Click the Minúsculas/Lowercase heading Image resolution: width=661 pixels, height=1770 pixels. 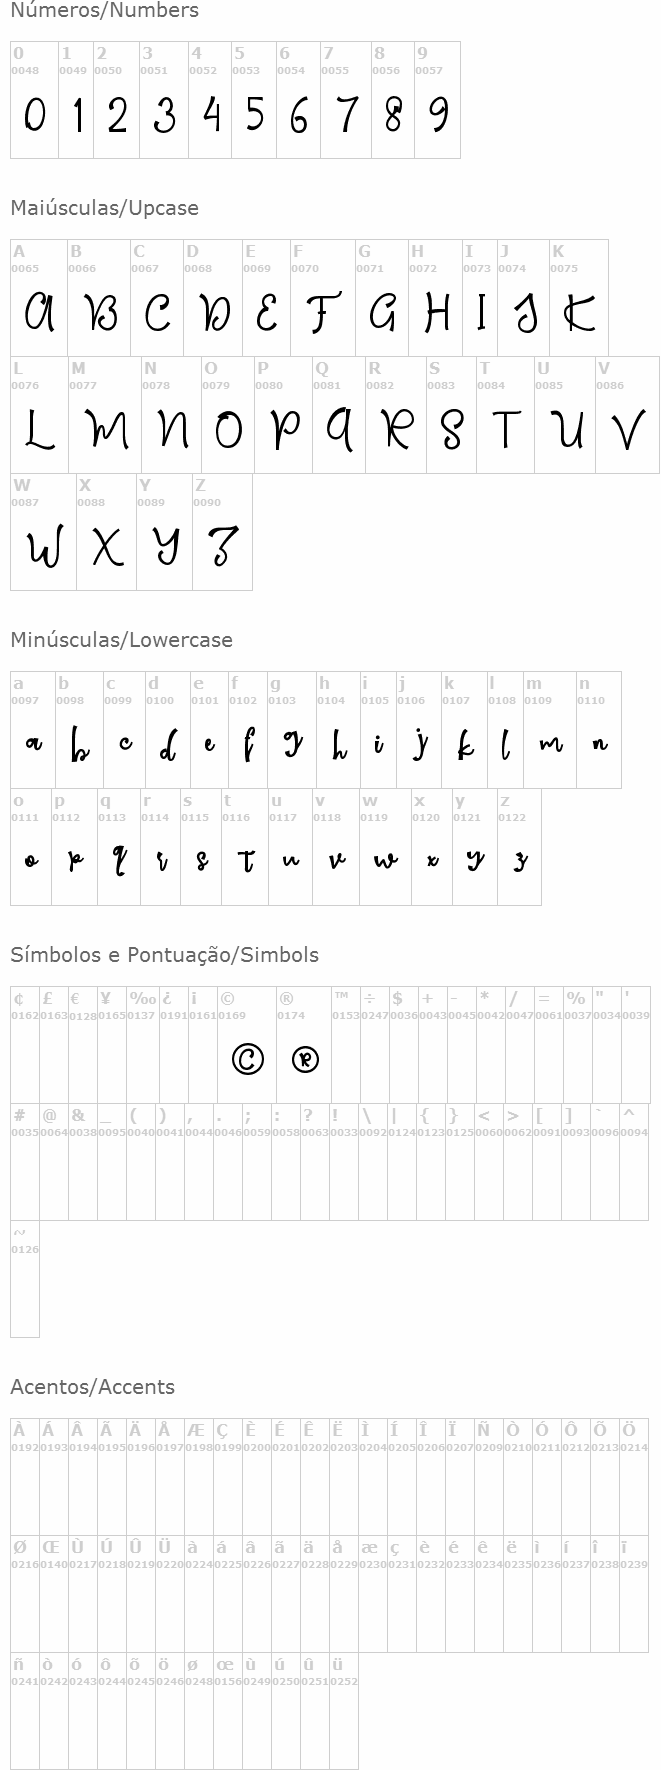click(121, 640)
